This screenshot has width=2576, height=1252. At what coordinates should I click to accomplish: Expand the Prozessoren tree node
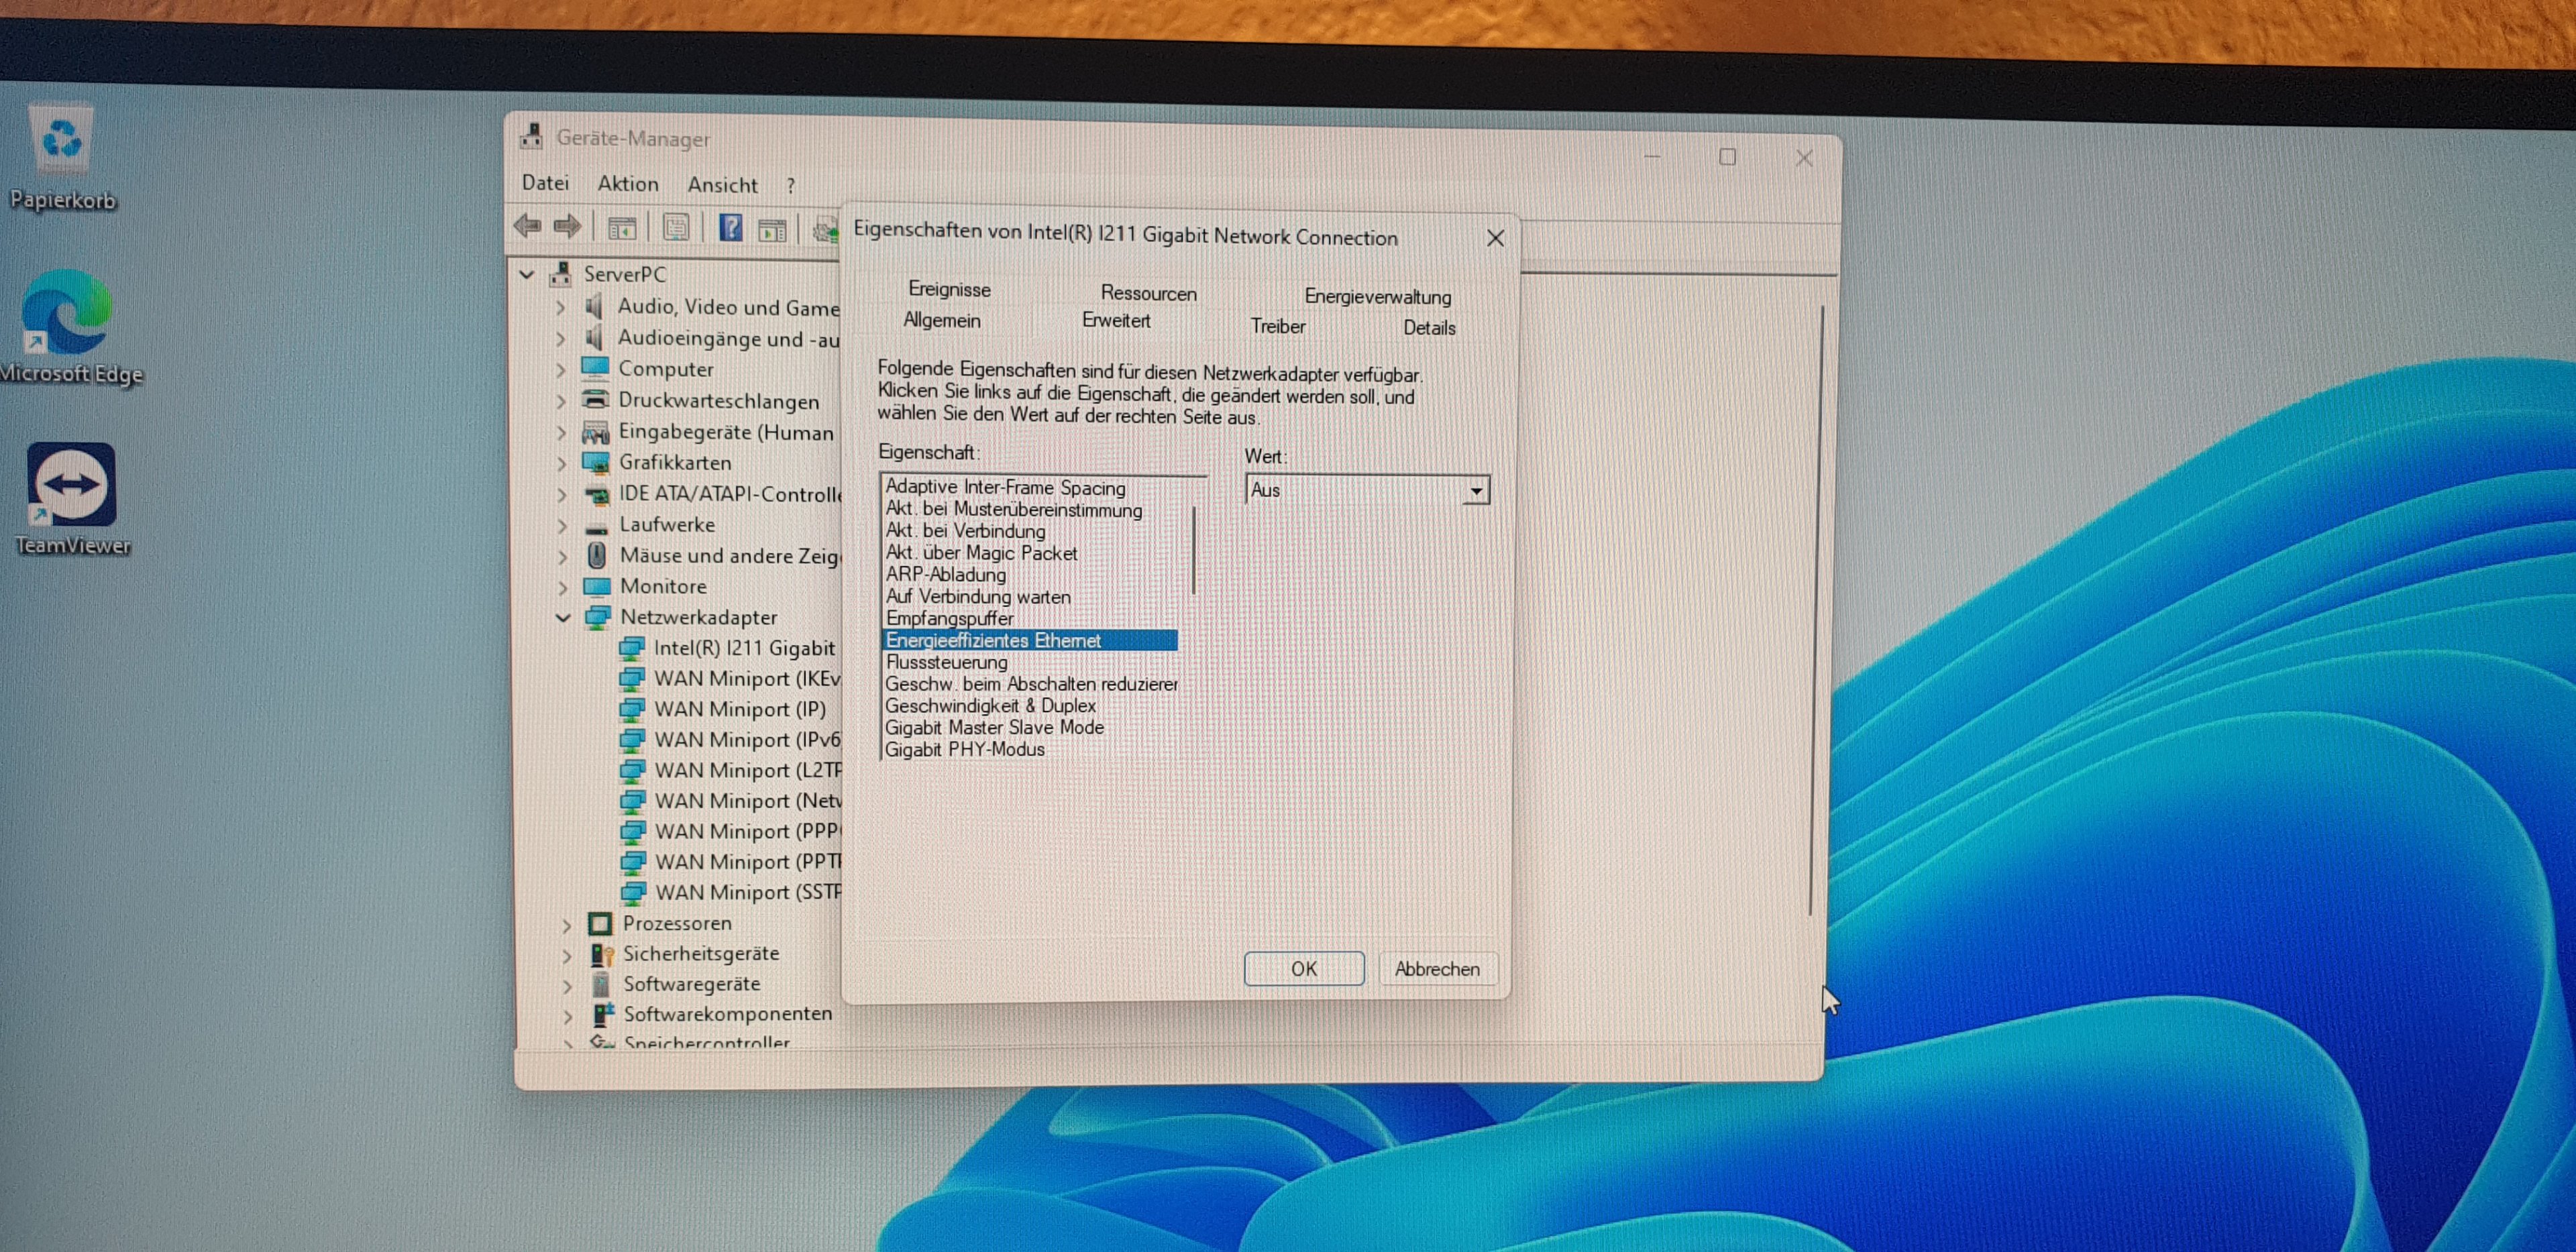pos(567,925)
